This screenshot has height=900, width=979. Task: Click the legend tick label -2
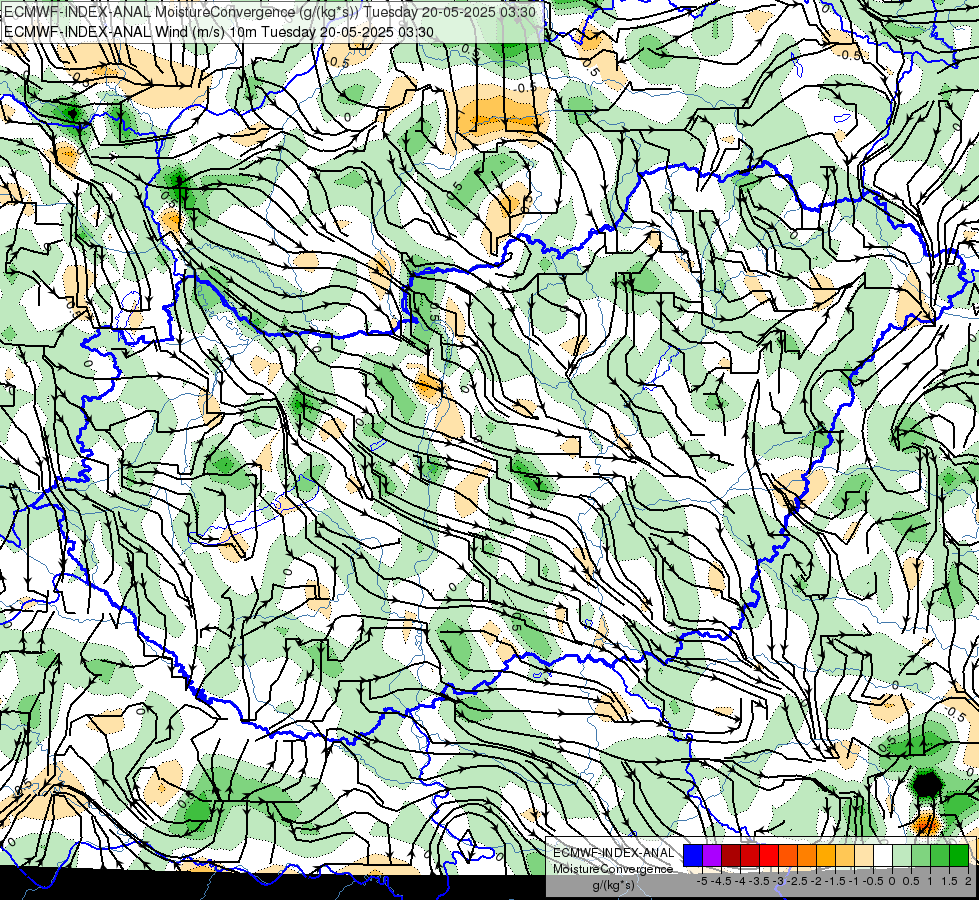pyautogui.click(x=816, y=881)
